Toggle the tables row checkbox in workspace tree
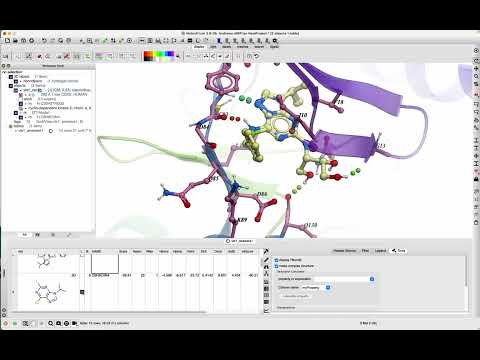 pos(11,126)
